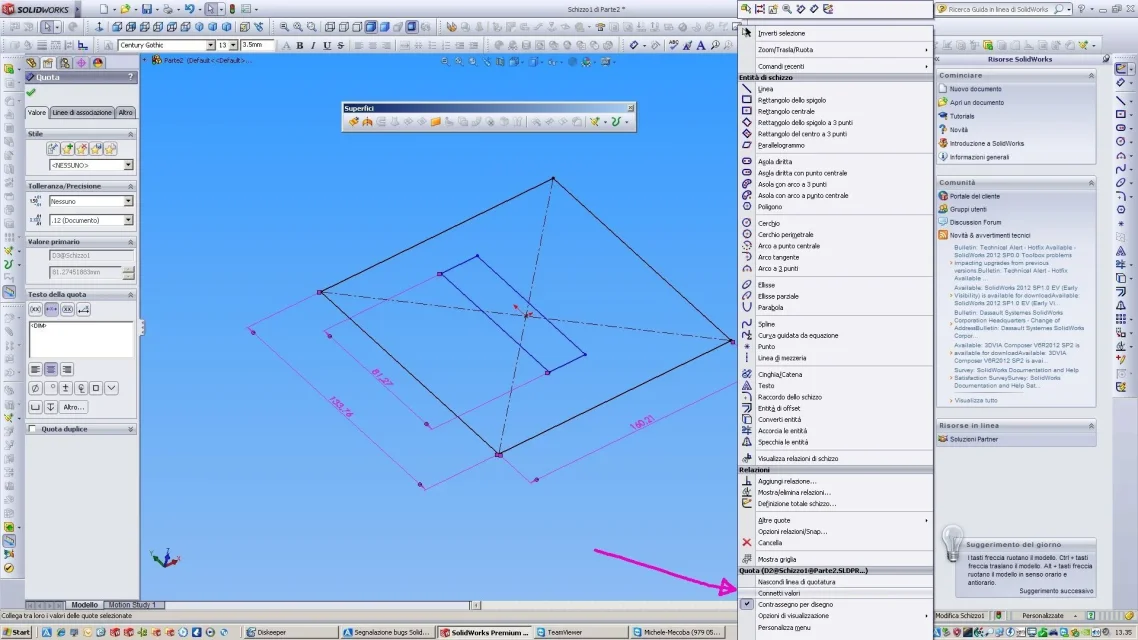
Task: Open the Stile <NESSUNO> dropdown
Action: tap(128, 165)
